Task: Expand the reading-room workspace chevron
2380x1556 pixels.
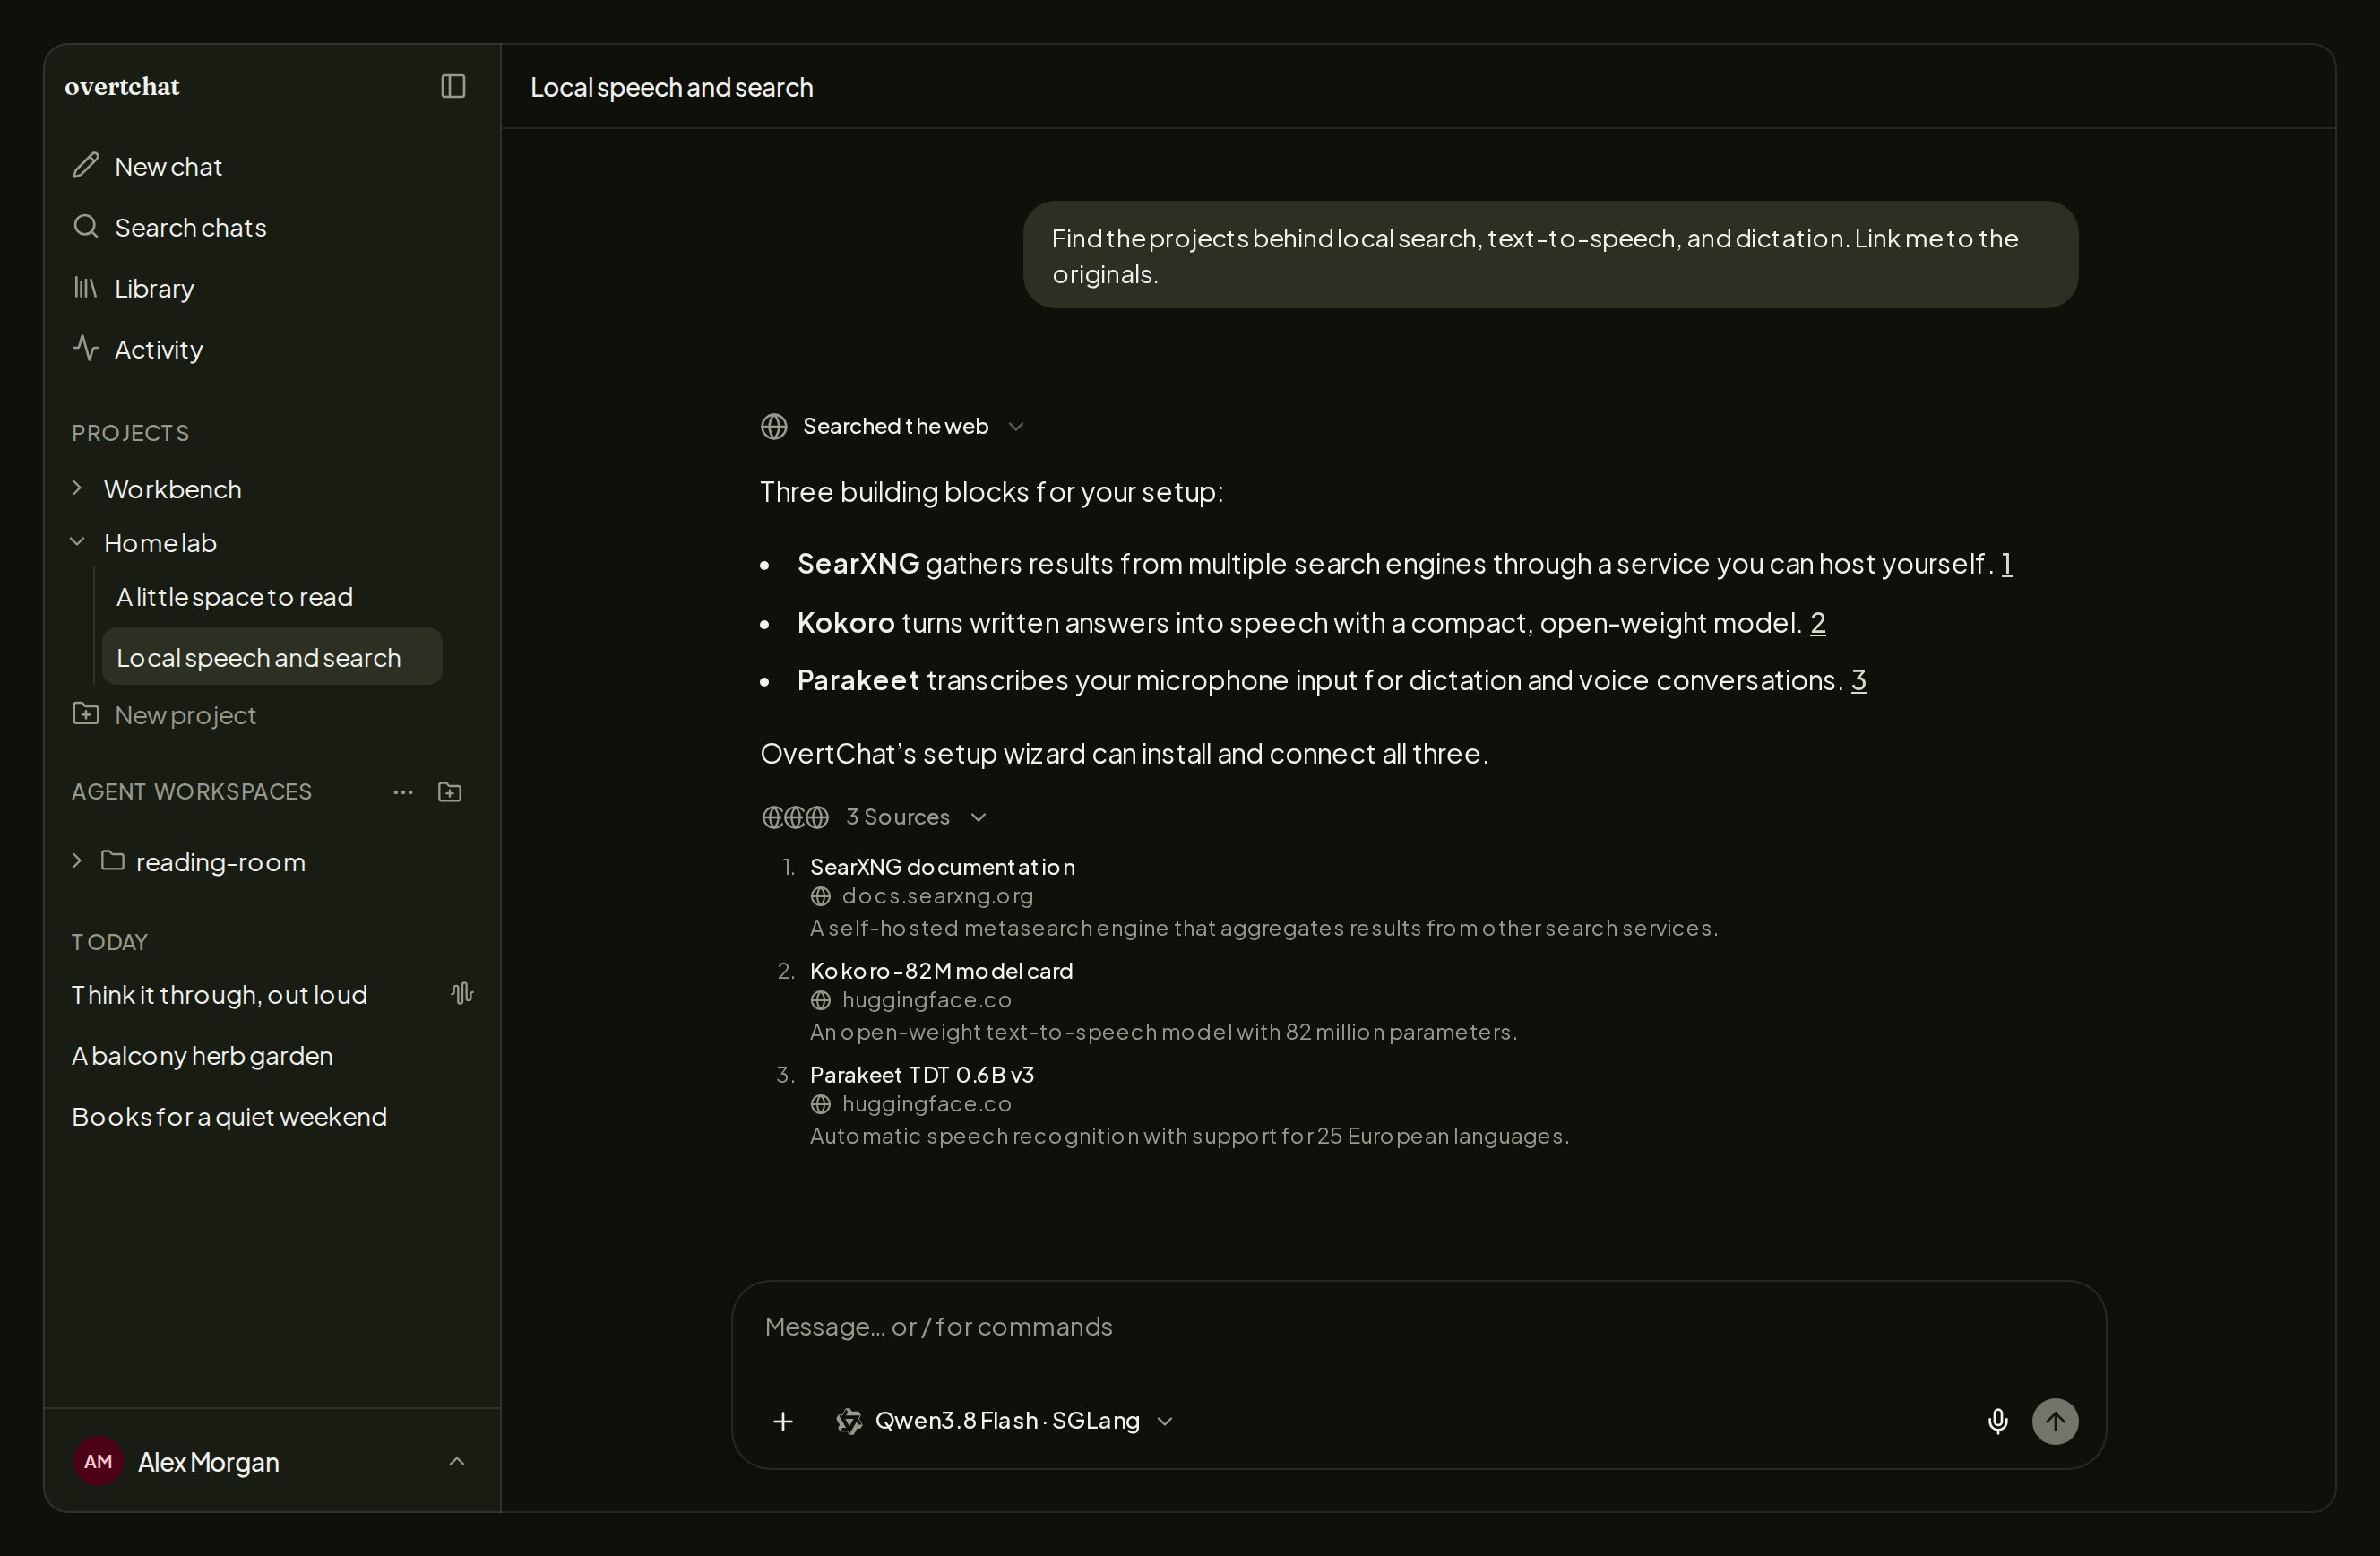Action: tap(77, 860)
